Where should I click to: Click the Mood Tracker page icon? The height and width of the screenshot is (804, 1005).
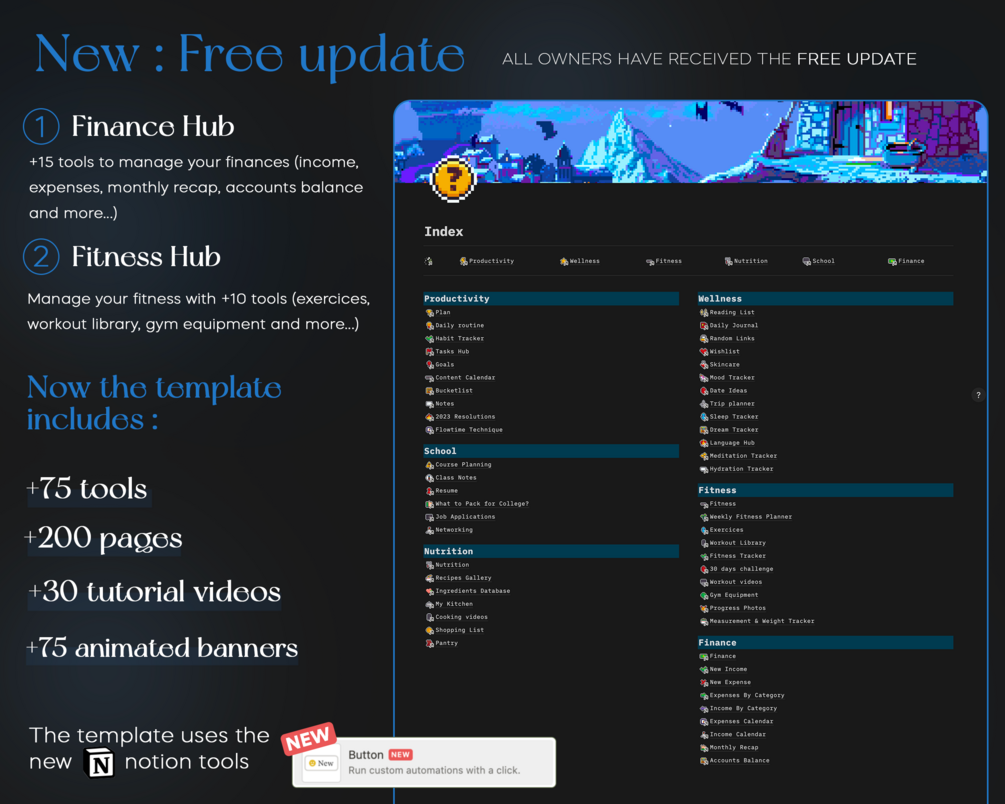point(704,378)
